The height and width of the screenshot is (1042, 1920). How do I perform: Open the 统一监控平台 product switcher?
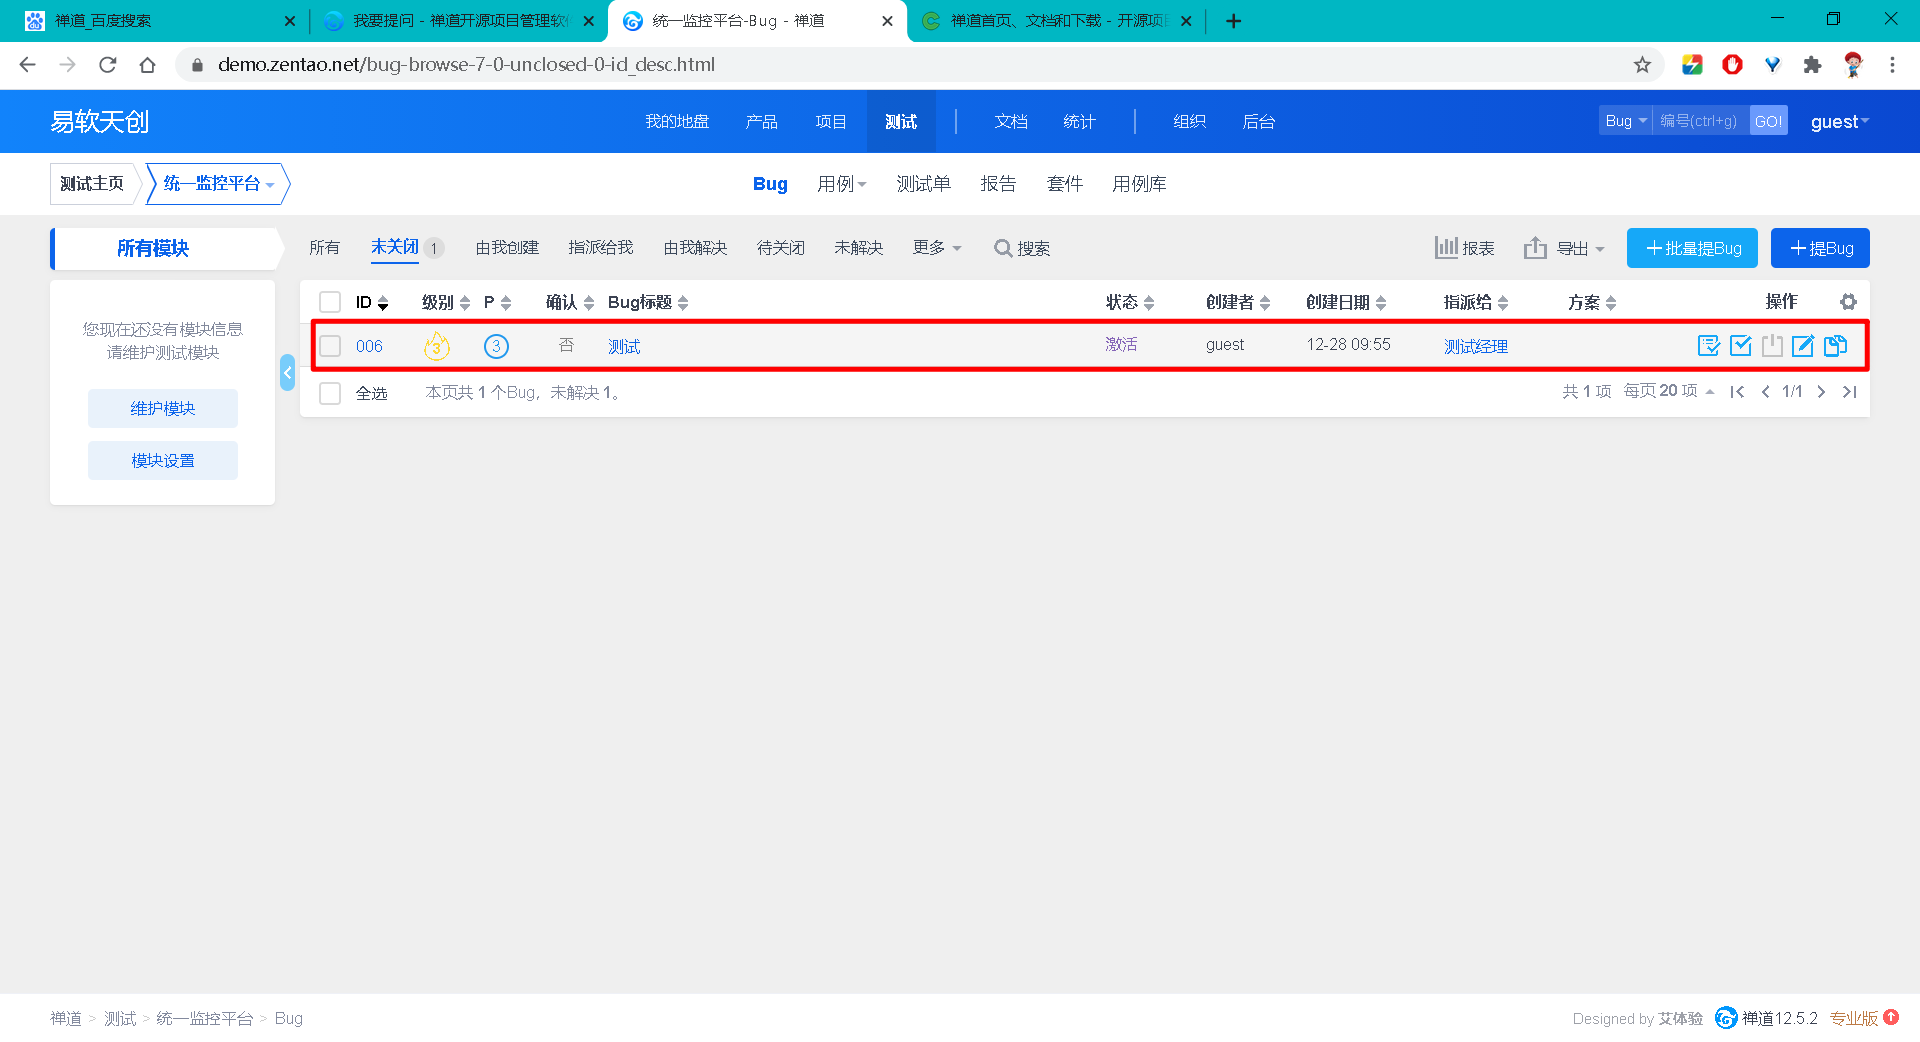[x=218, y=184]
